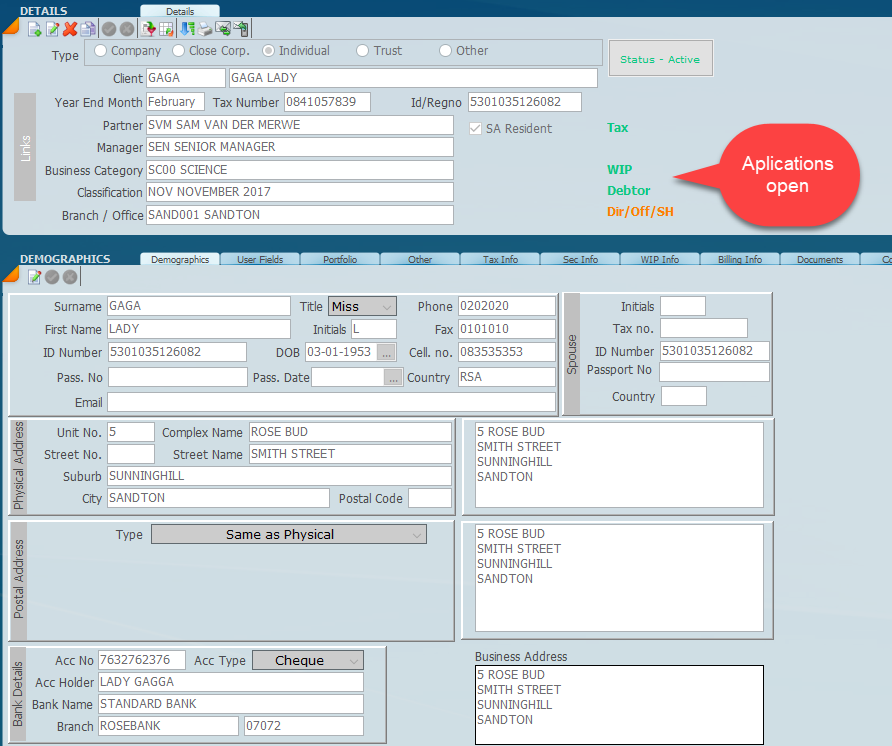The image size is (892, 746).
Task: Open the Portfolio tab
Action: click(340, 260)
